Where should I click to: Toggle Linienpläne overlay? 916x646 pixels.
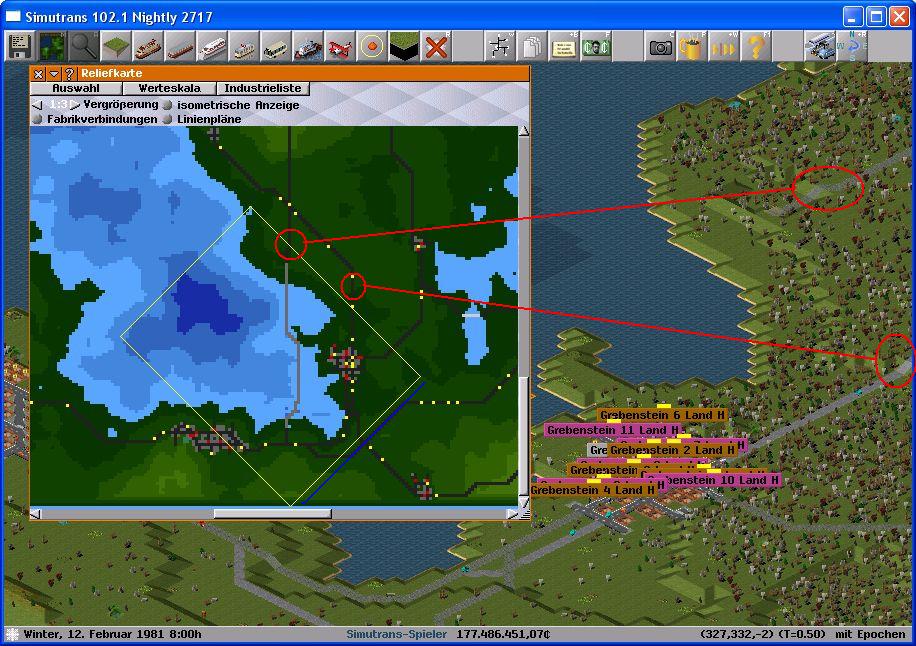point(168,119)
